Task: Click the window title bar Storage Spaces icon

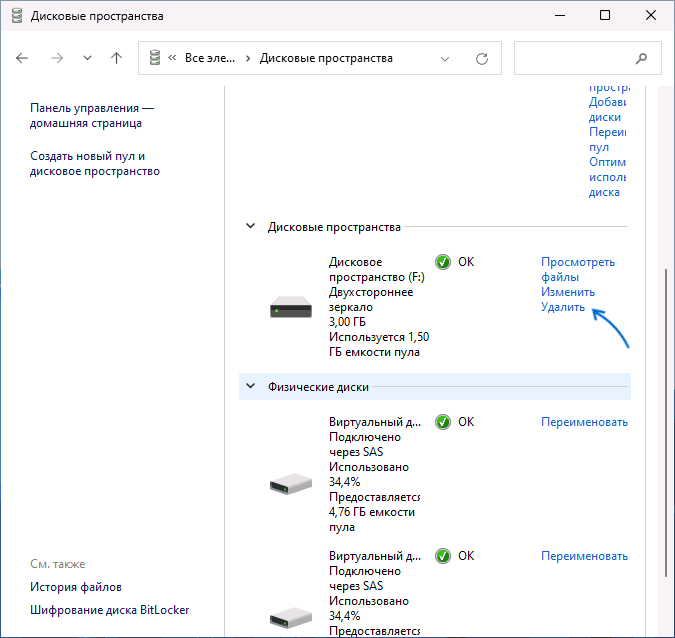Action: (x=17, y=15)
